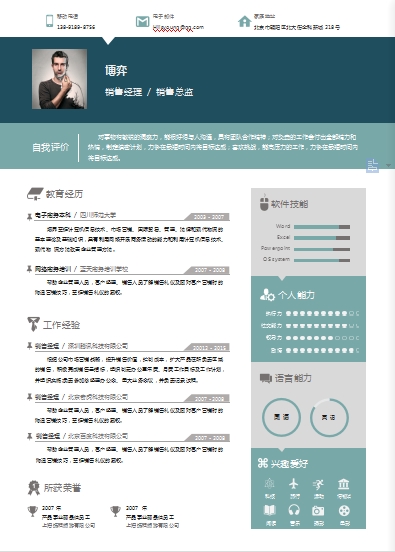Click the email address ending in @qq.com

pos(178,27)
